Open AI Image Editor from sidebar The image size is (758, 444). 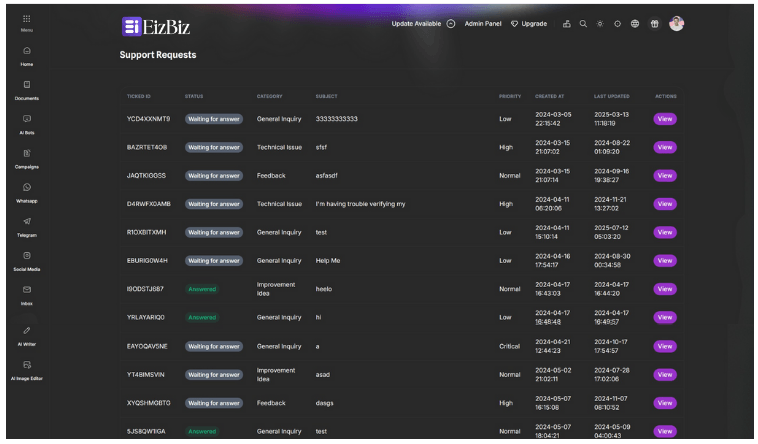[x=26, y=365]
